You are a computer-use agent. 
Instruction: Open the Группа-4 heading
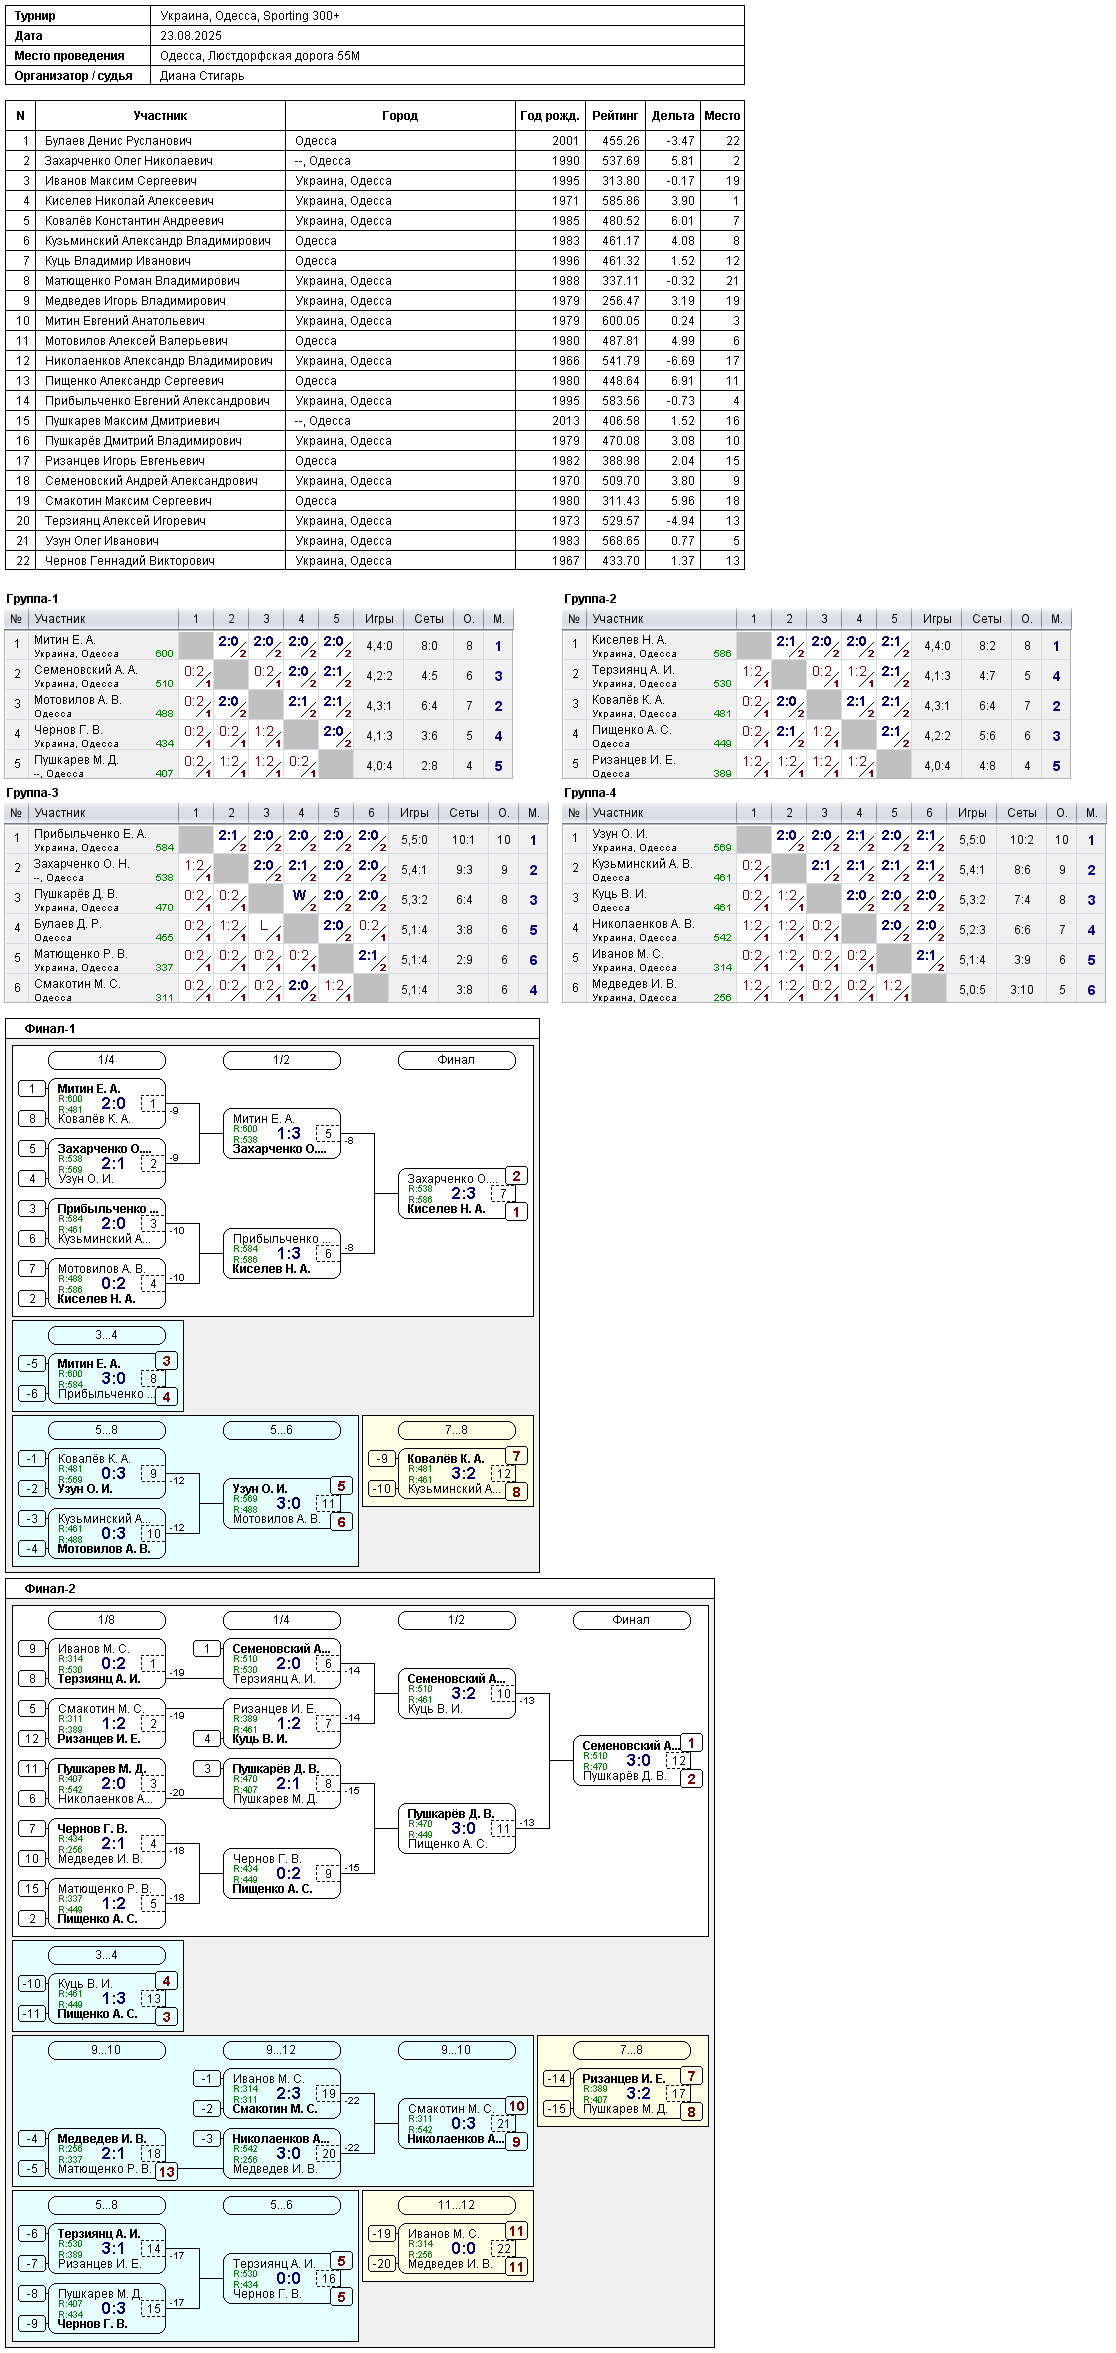[591, 793]
